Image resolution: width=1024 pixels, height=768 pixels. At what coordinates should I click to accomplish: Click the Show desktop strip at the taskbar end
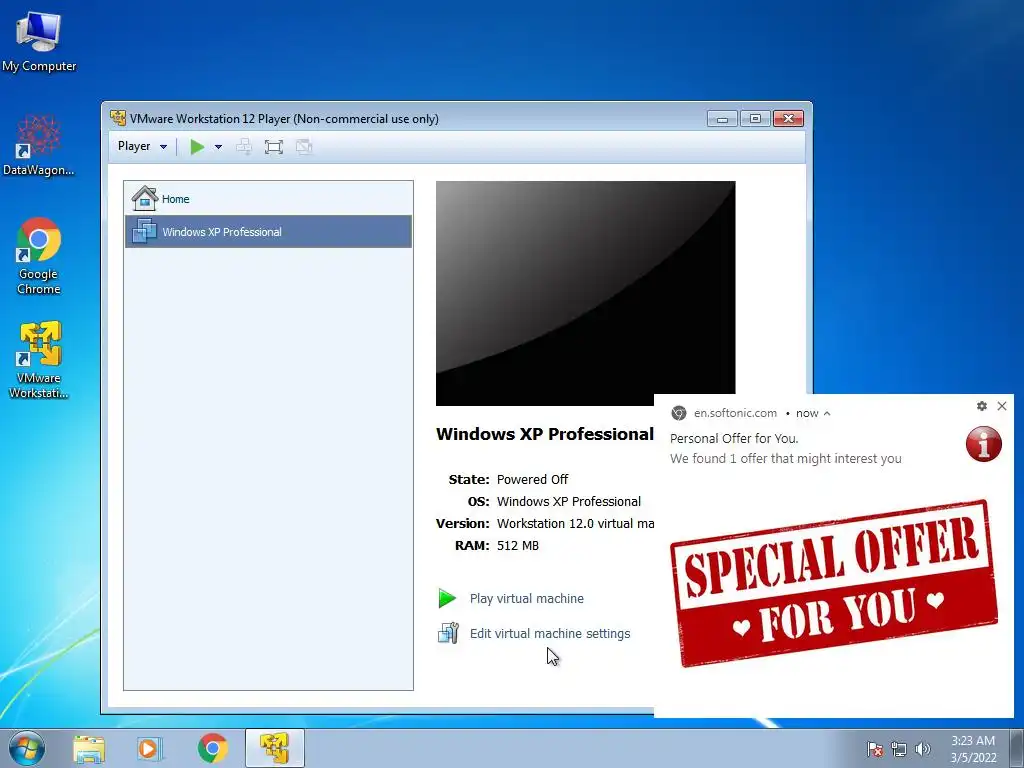coord(1018,748)
